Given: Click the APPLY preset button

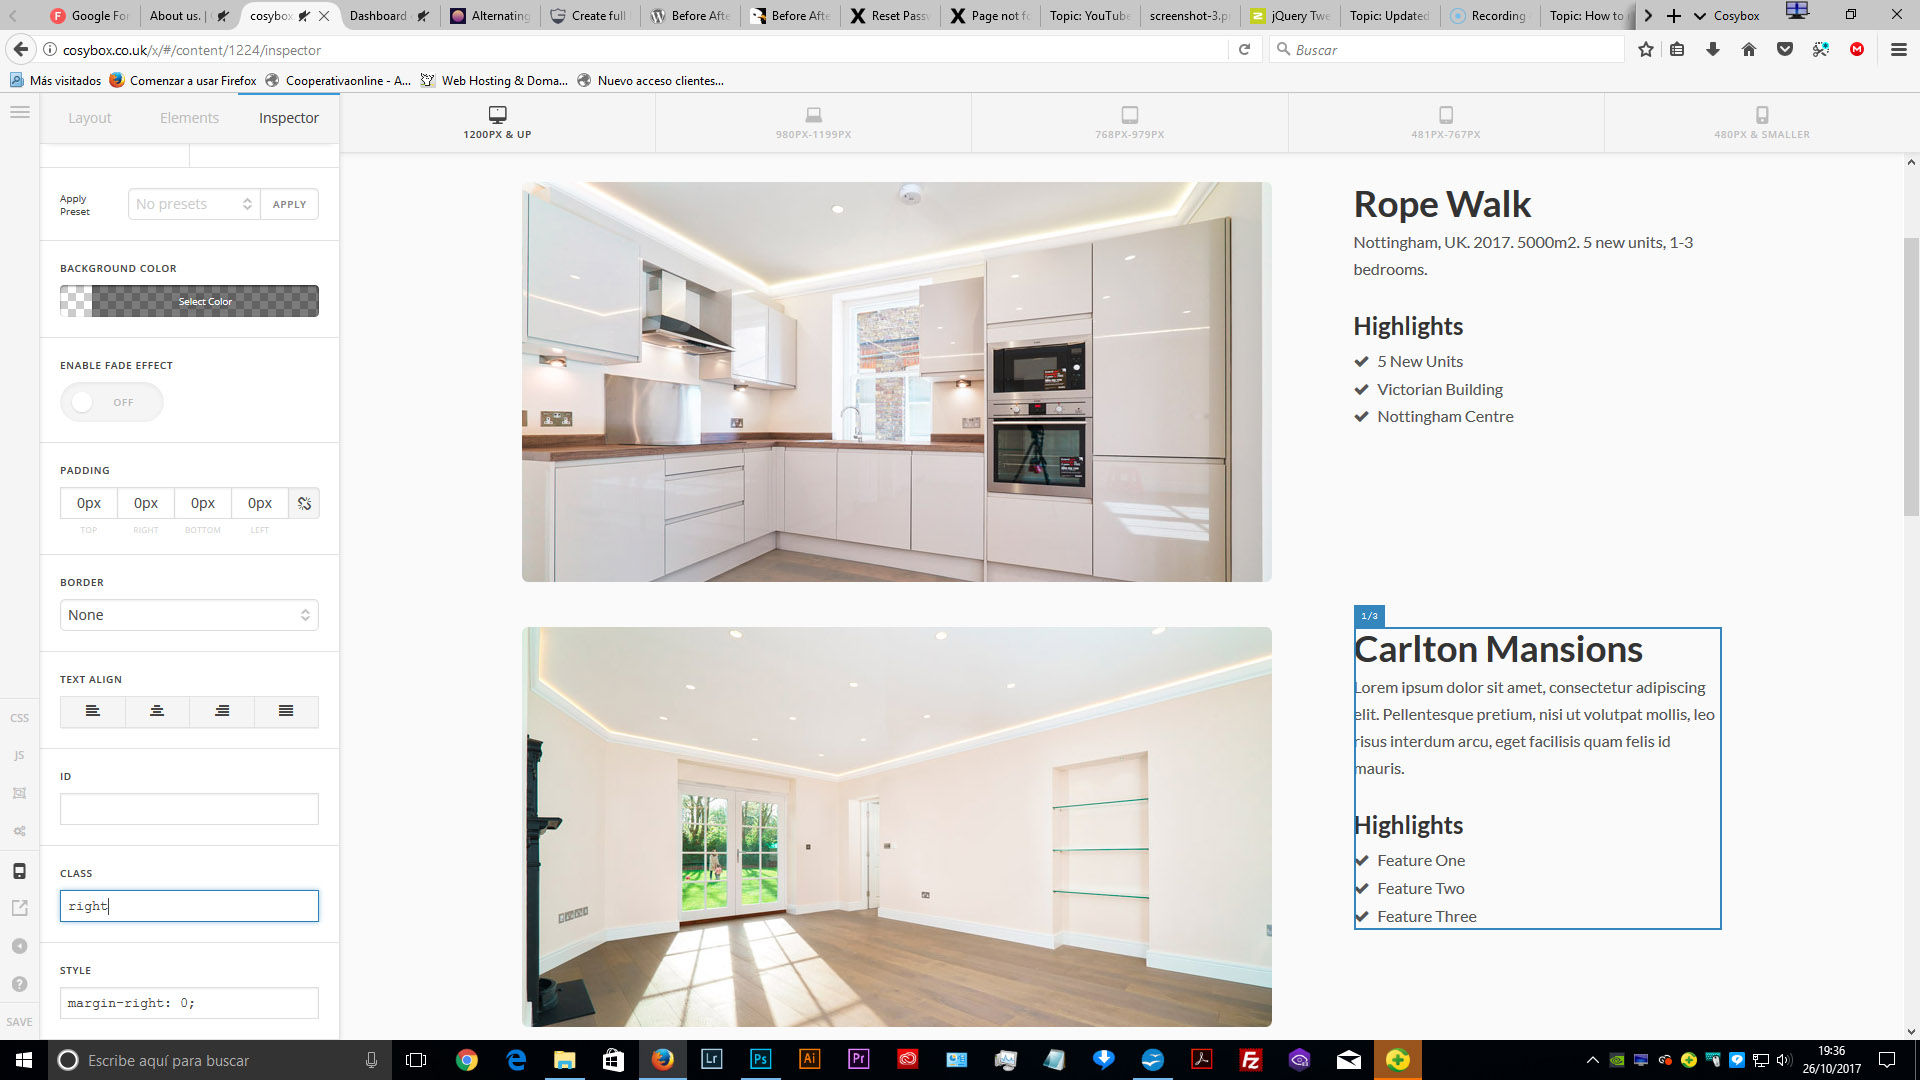Looking at the screenshot, I should 290,204.
